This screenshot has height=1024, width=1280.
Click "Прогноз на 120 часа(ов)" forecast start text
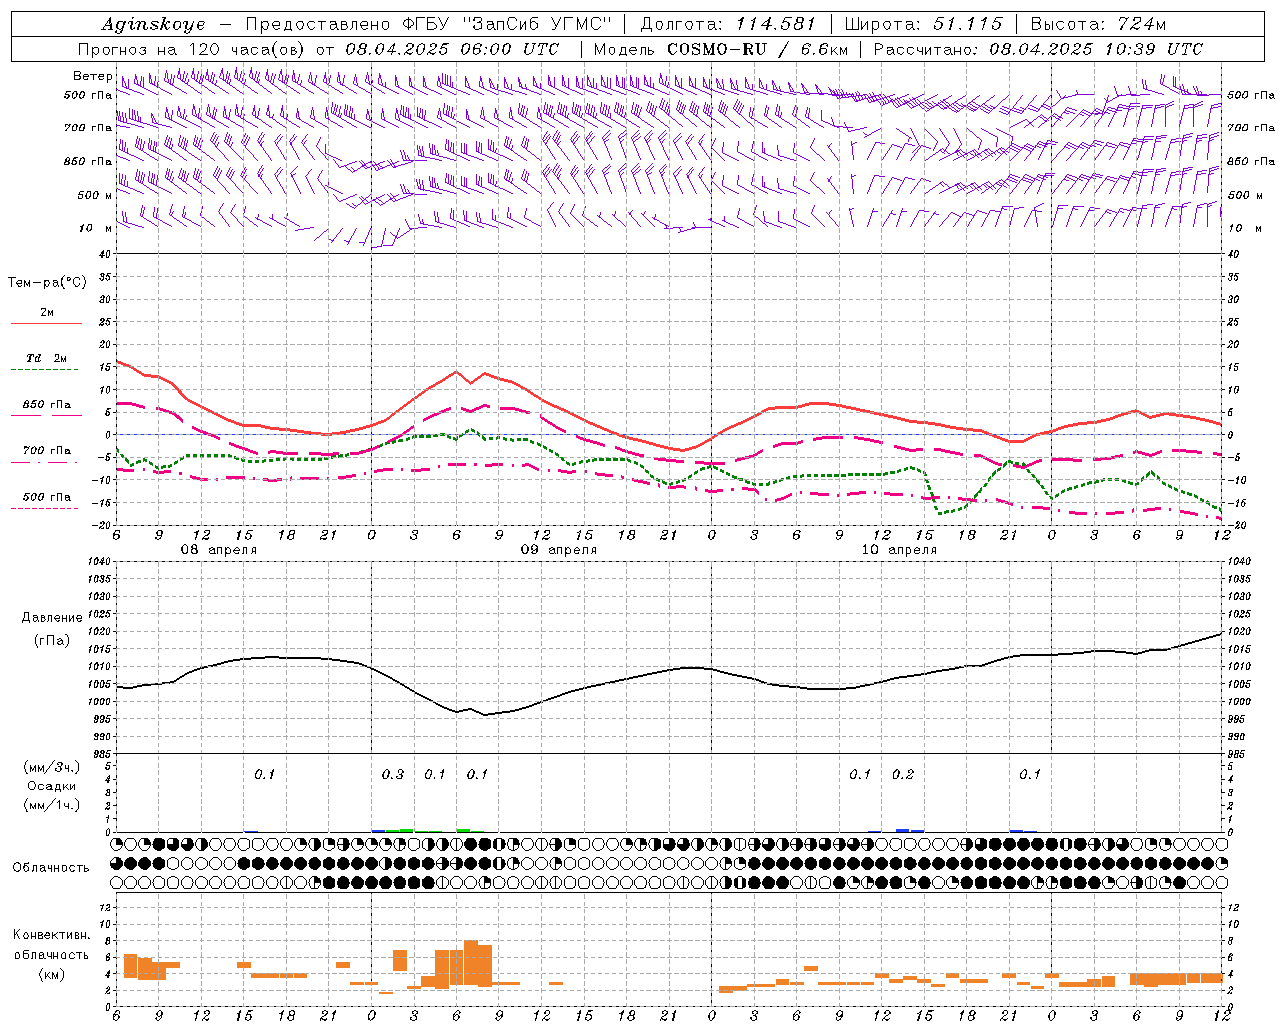point(193,49)
